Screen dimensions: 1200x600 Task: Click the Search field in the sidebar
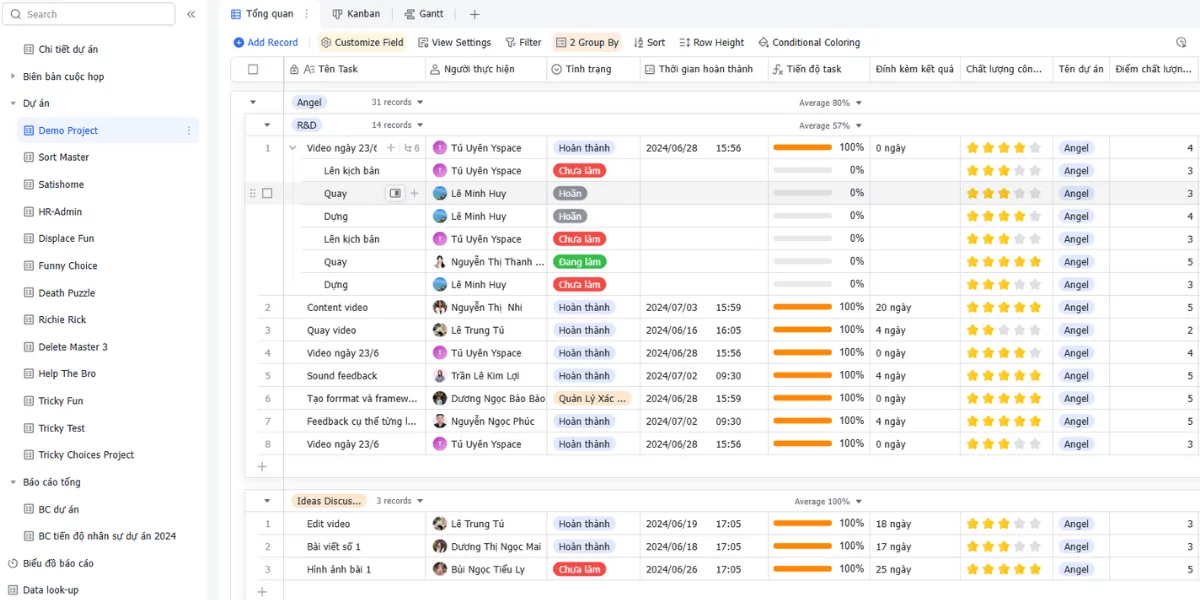90,14
